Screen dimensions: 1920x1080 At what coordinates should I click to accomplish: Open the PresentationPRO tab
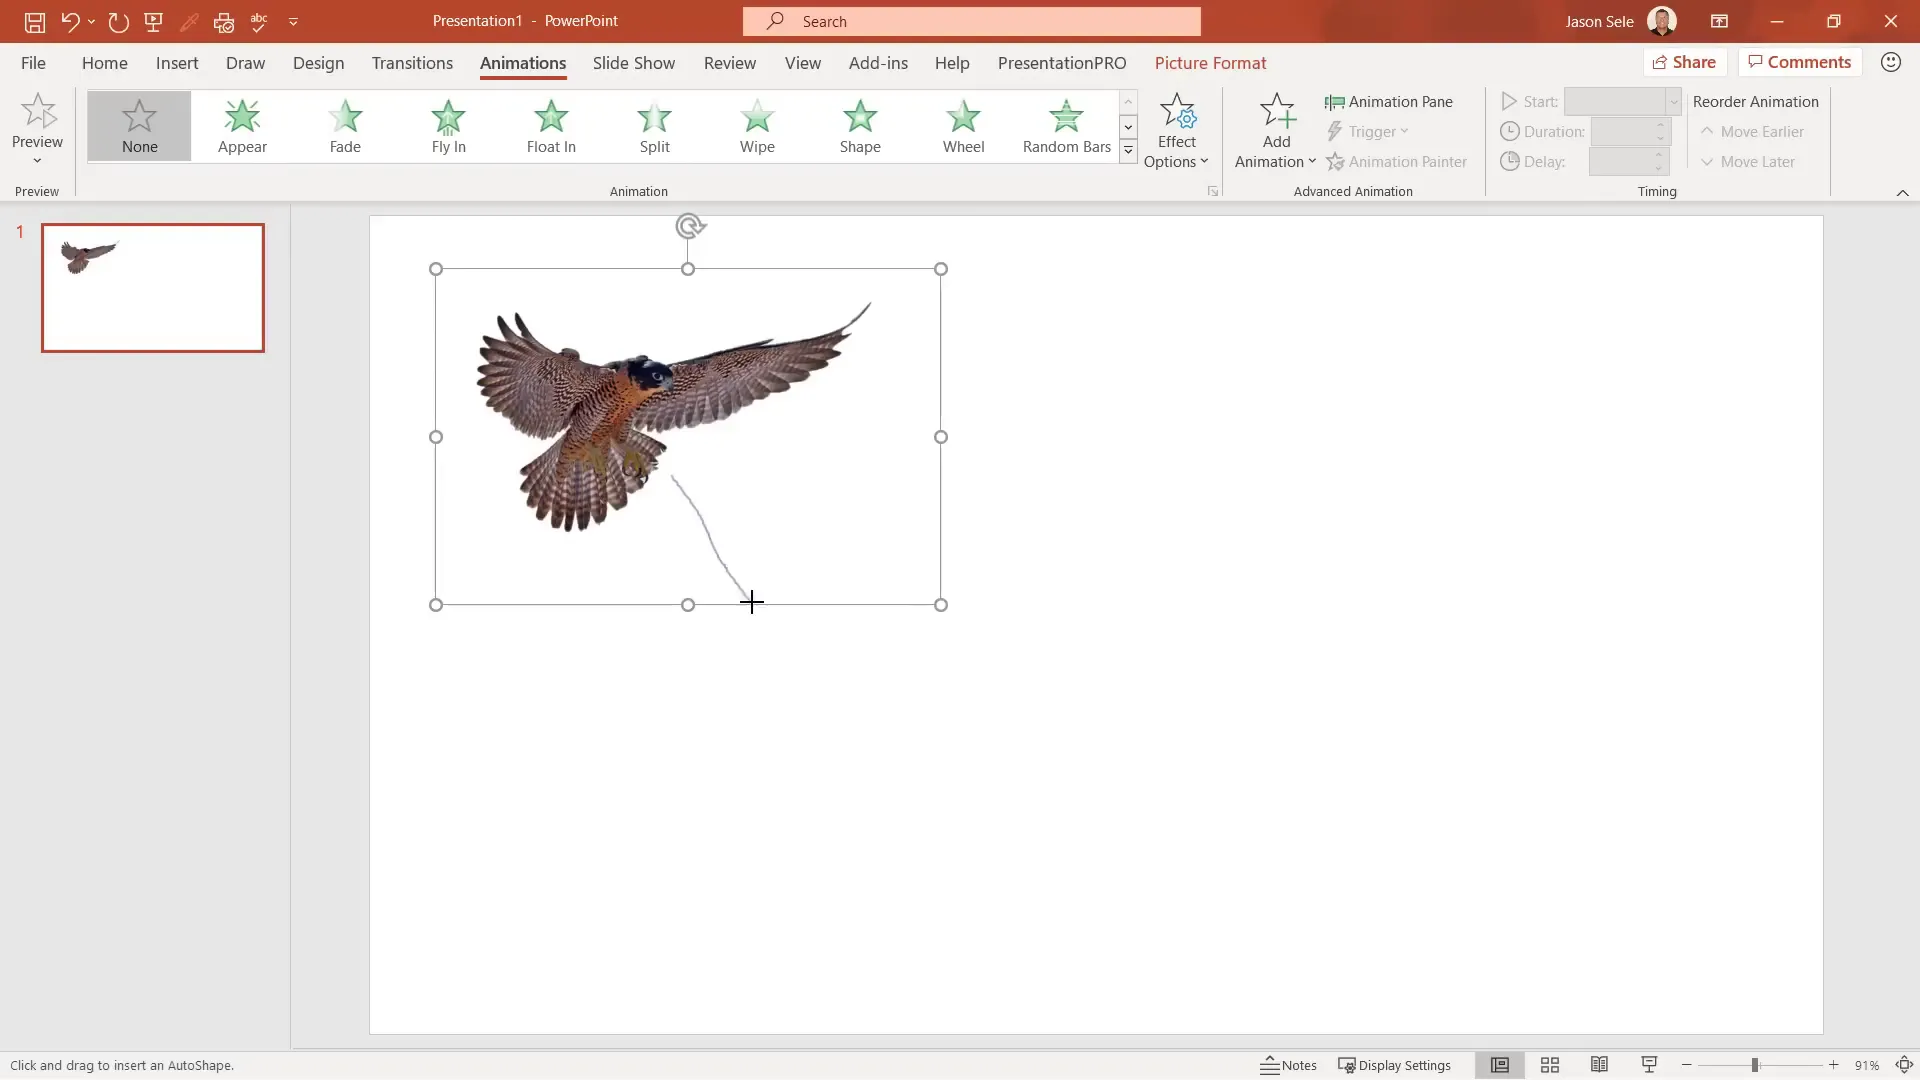[1062, 63]
